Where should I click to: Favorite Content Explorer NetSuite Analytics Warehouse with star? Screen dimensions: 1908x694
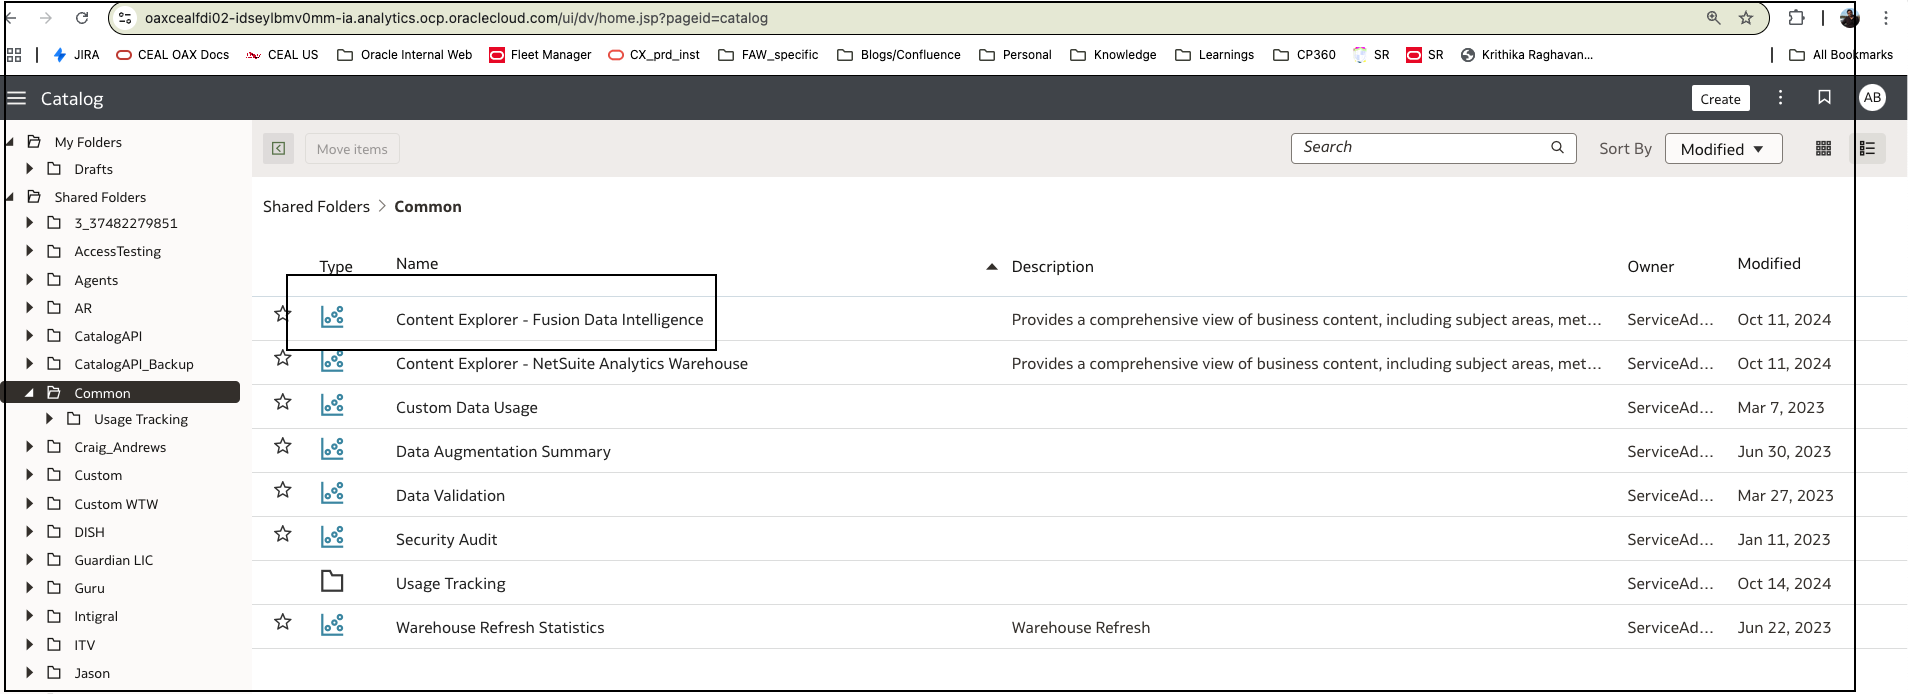[283, 358]
